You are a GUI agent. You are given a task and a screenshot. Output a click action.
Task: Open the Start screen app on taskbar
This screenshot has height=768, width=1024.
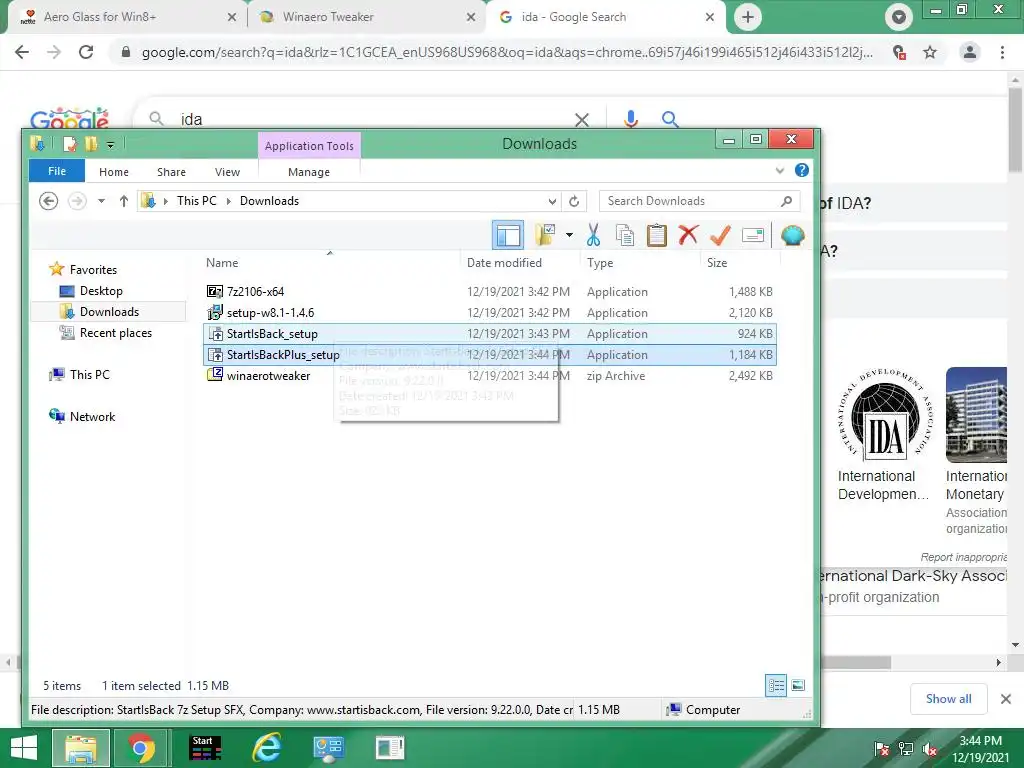tap(205, 748)
